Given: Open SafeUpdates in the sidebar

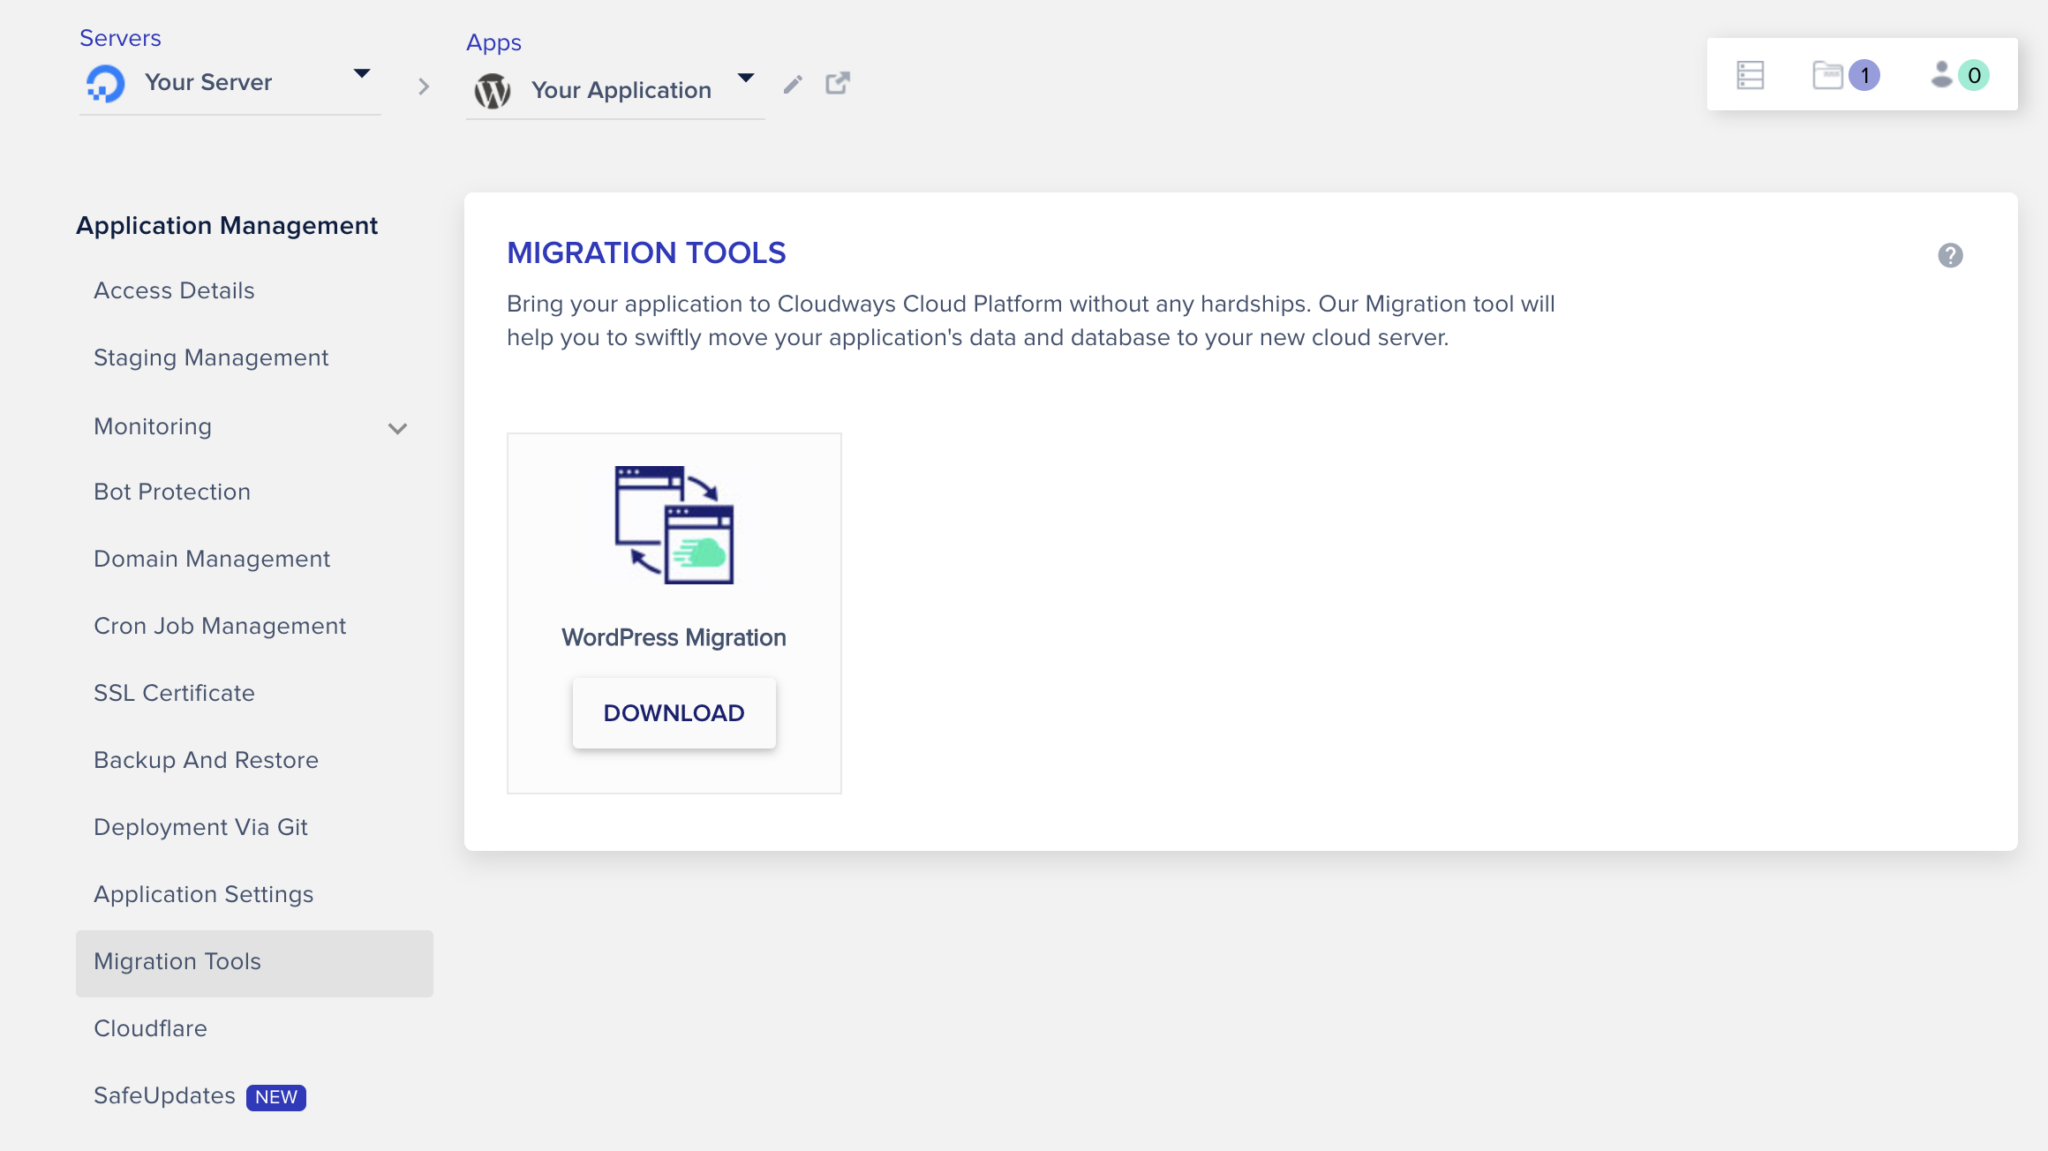Looking at the screenshot, I should tap(165, 1096).
